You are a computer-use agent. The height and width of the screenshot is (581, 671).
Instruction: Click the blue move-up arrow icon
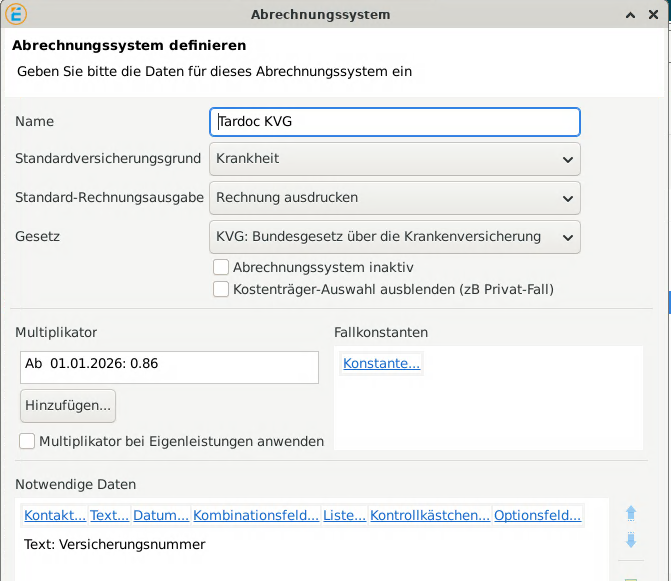(x=631, y=513)
